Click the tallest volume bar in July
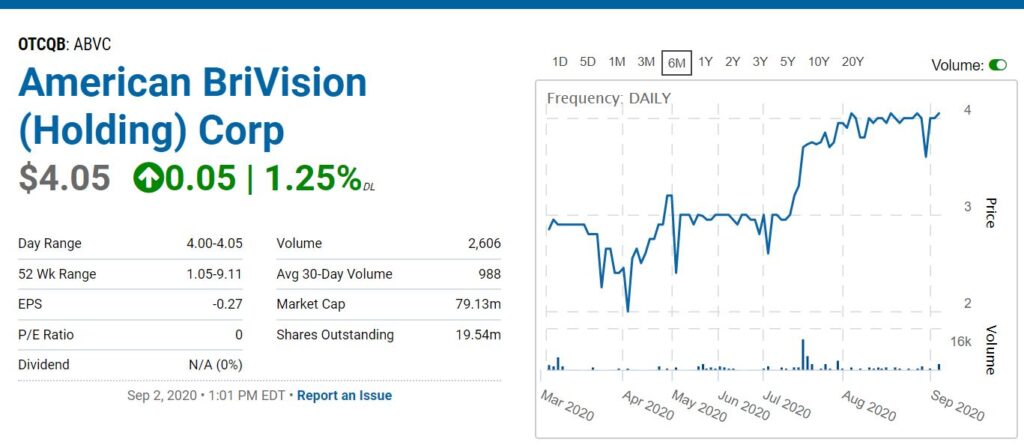 click(803, 355)
